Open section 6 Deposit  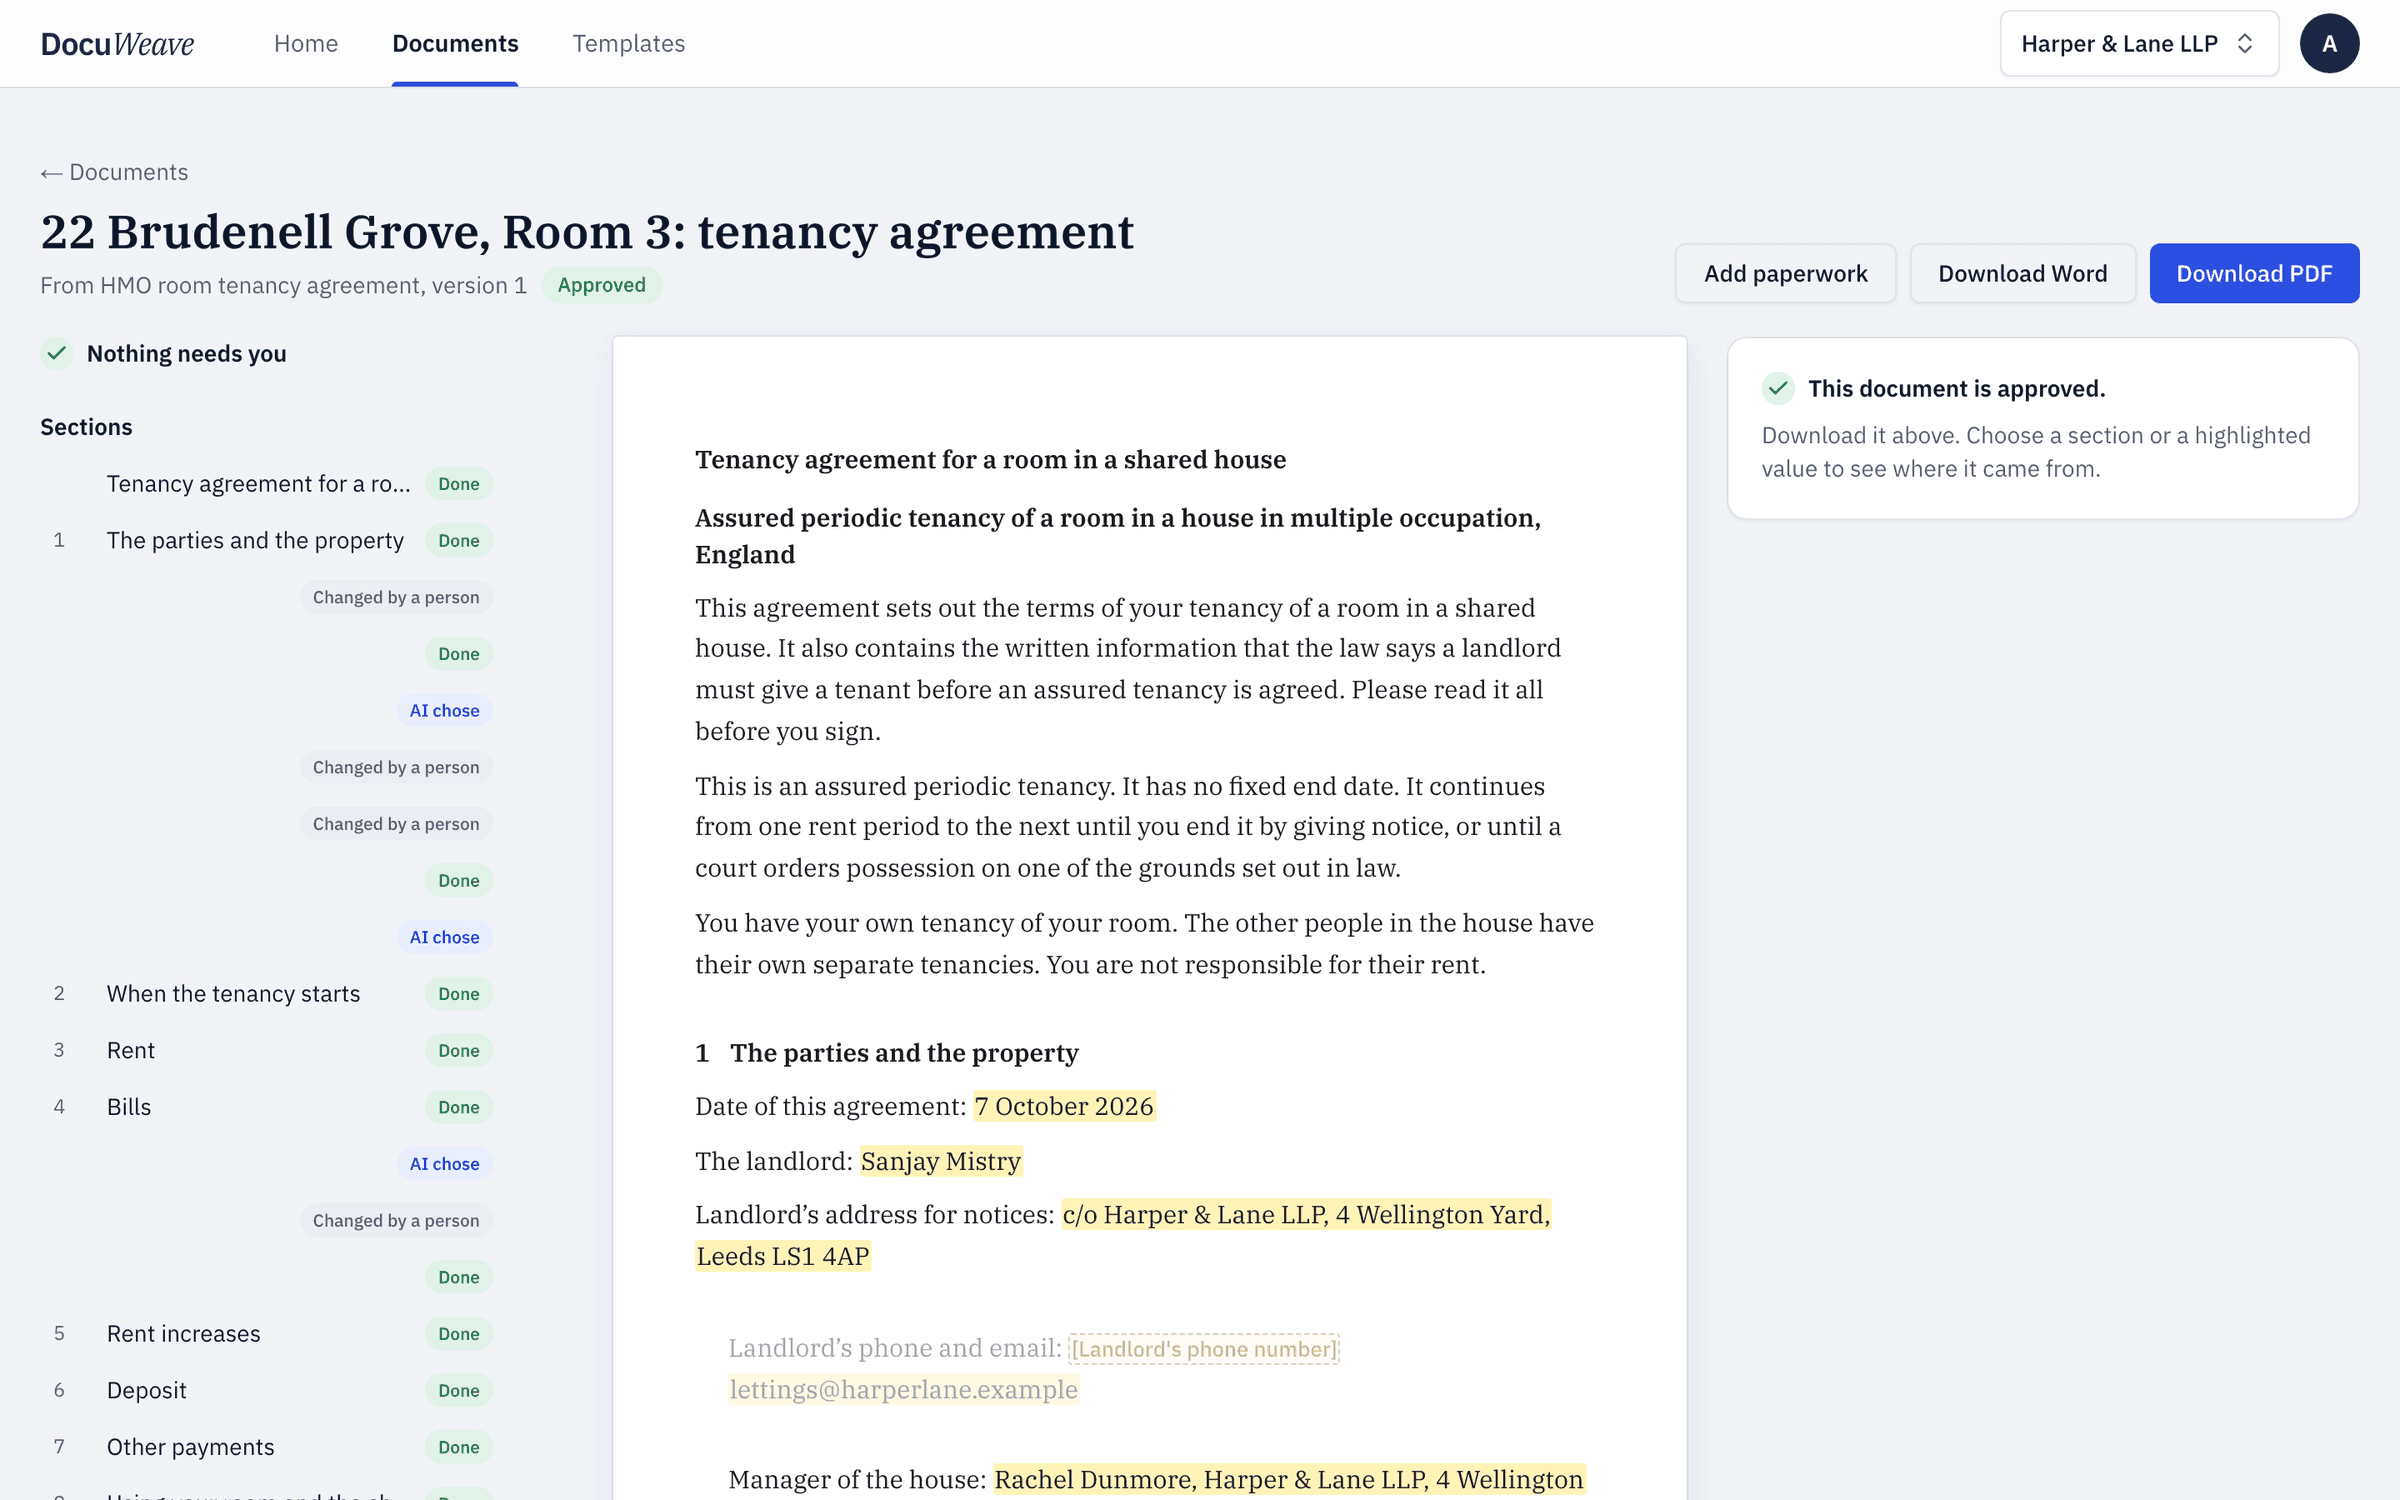267,1390
